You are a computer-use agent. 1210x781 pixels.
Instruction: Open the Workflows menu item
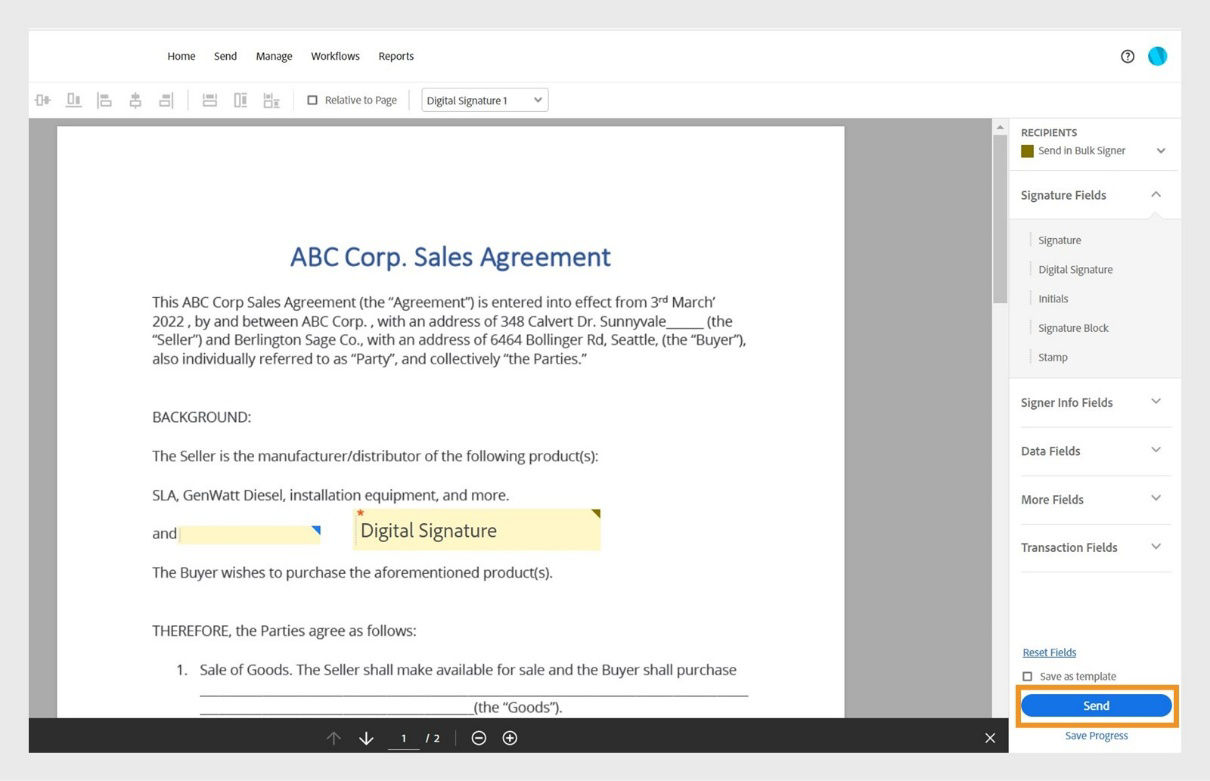335,56
